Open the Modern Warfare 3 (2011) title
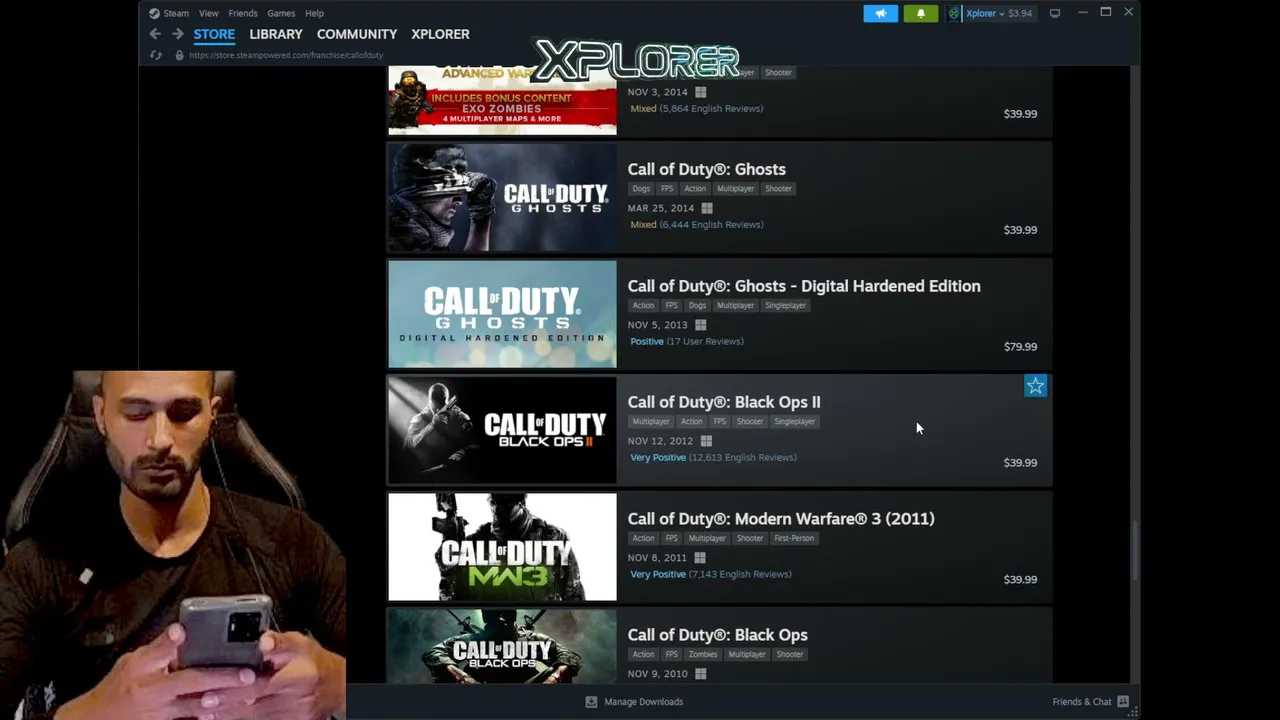The image size is (1280, 720). click(x=781, y=519)
